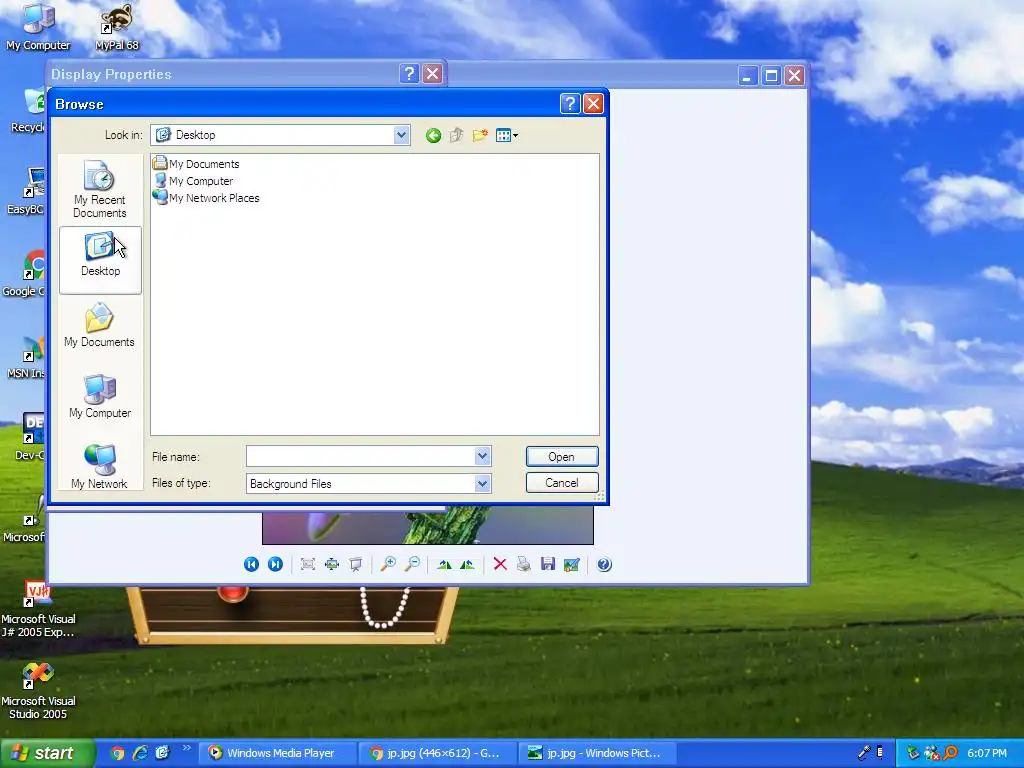Image resolution: width=1024 pixels, height=768 pixels.
Task: Click red X Delete icon in viewer
Action: pos(500,564)
